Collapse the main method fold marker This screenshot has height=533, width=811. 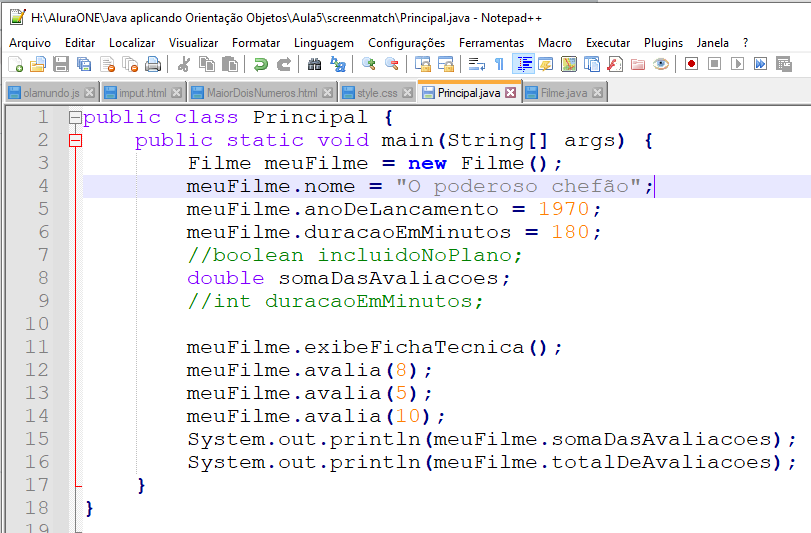tap(76, 141)
